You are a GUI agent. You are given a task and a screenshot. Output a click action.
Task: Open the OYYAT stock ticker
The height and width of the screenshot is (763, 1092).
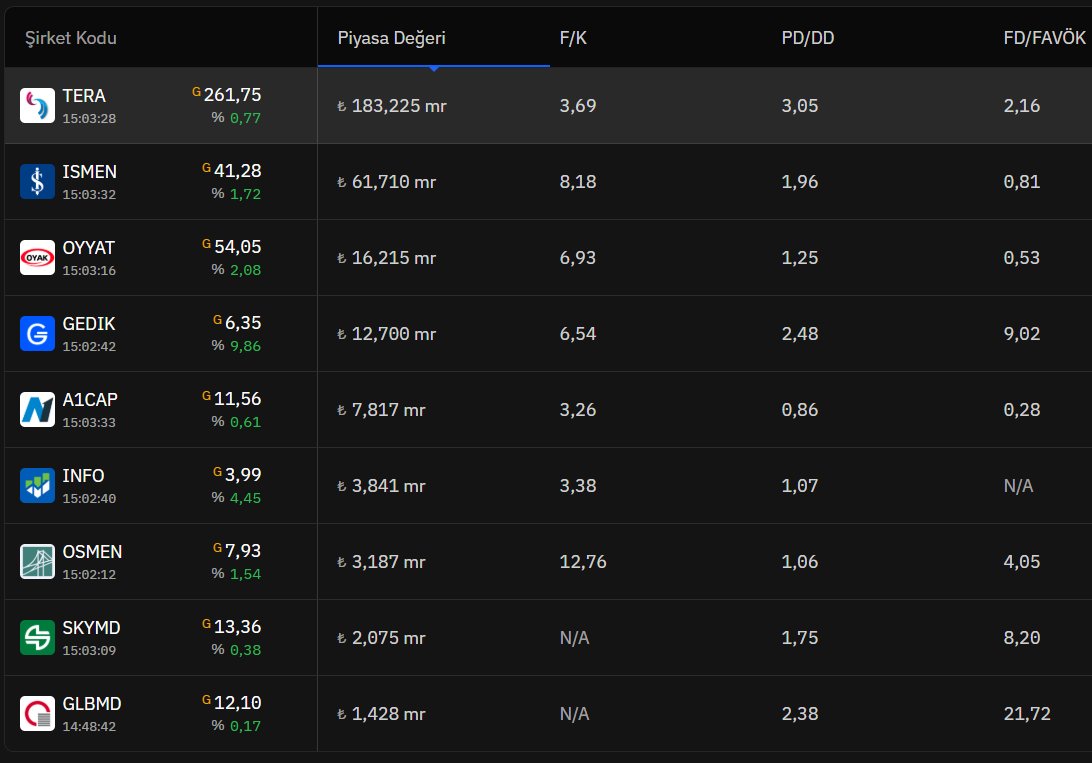point(88,247)
